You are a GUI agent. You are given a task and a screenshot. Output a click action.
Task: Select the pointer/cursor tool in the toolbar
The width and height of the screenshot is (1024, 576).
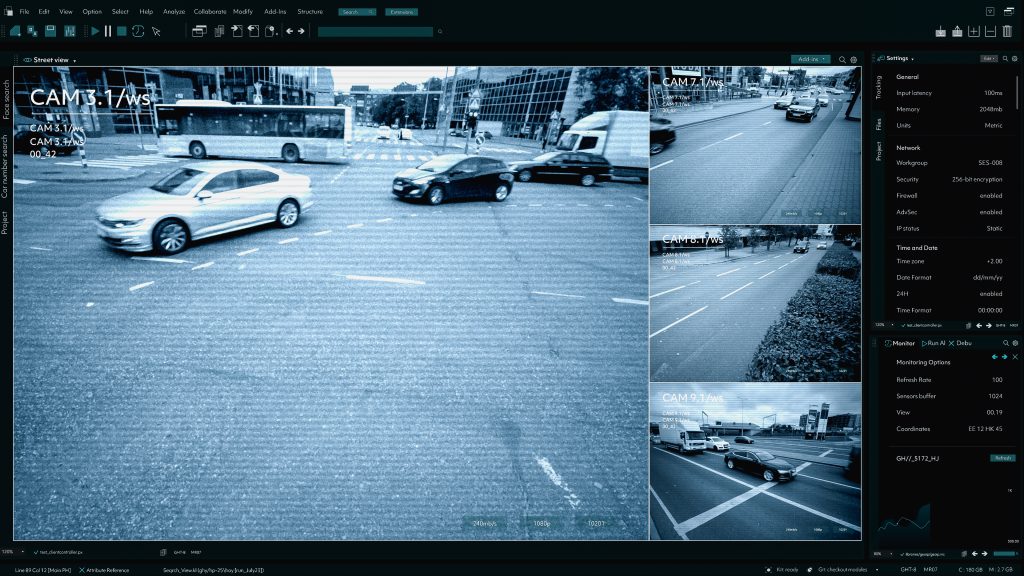(155, 31)
